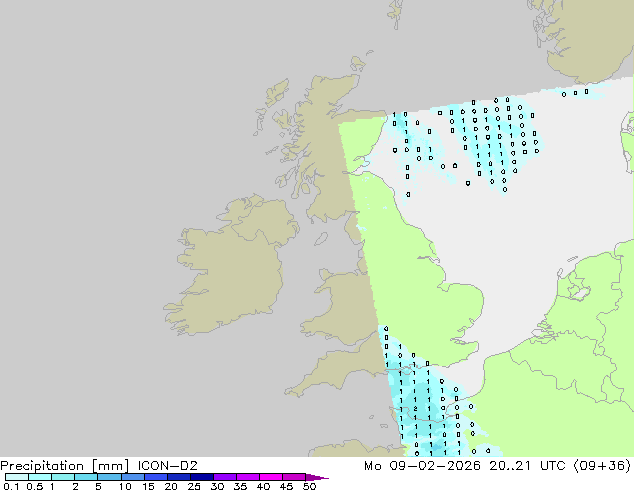Click the 'ICON-D2' model label
634x490 pixels.
pyautogui.click(x=167, y=466)
